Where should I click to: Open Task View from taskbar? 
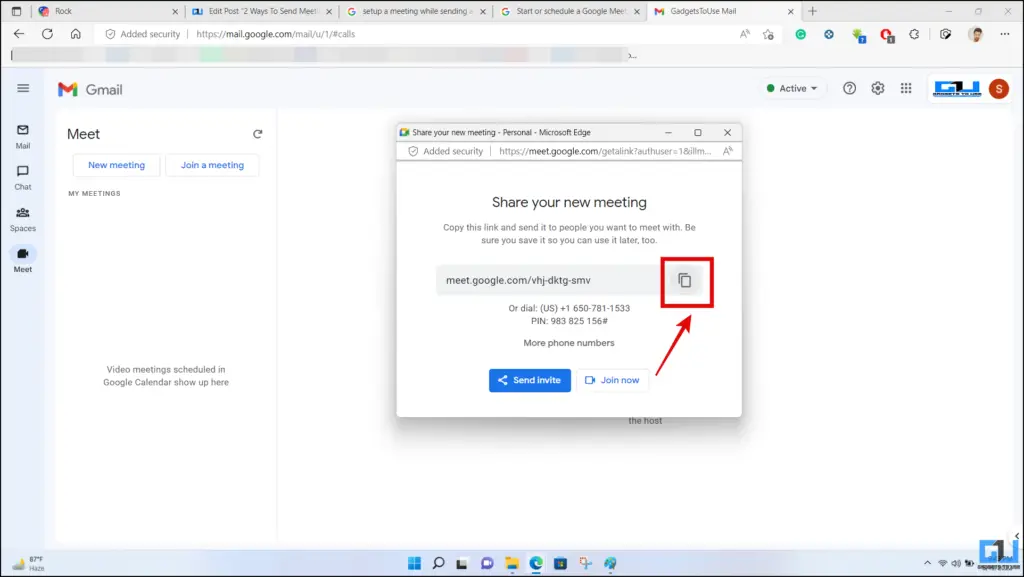[462, 563]
